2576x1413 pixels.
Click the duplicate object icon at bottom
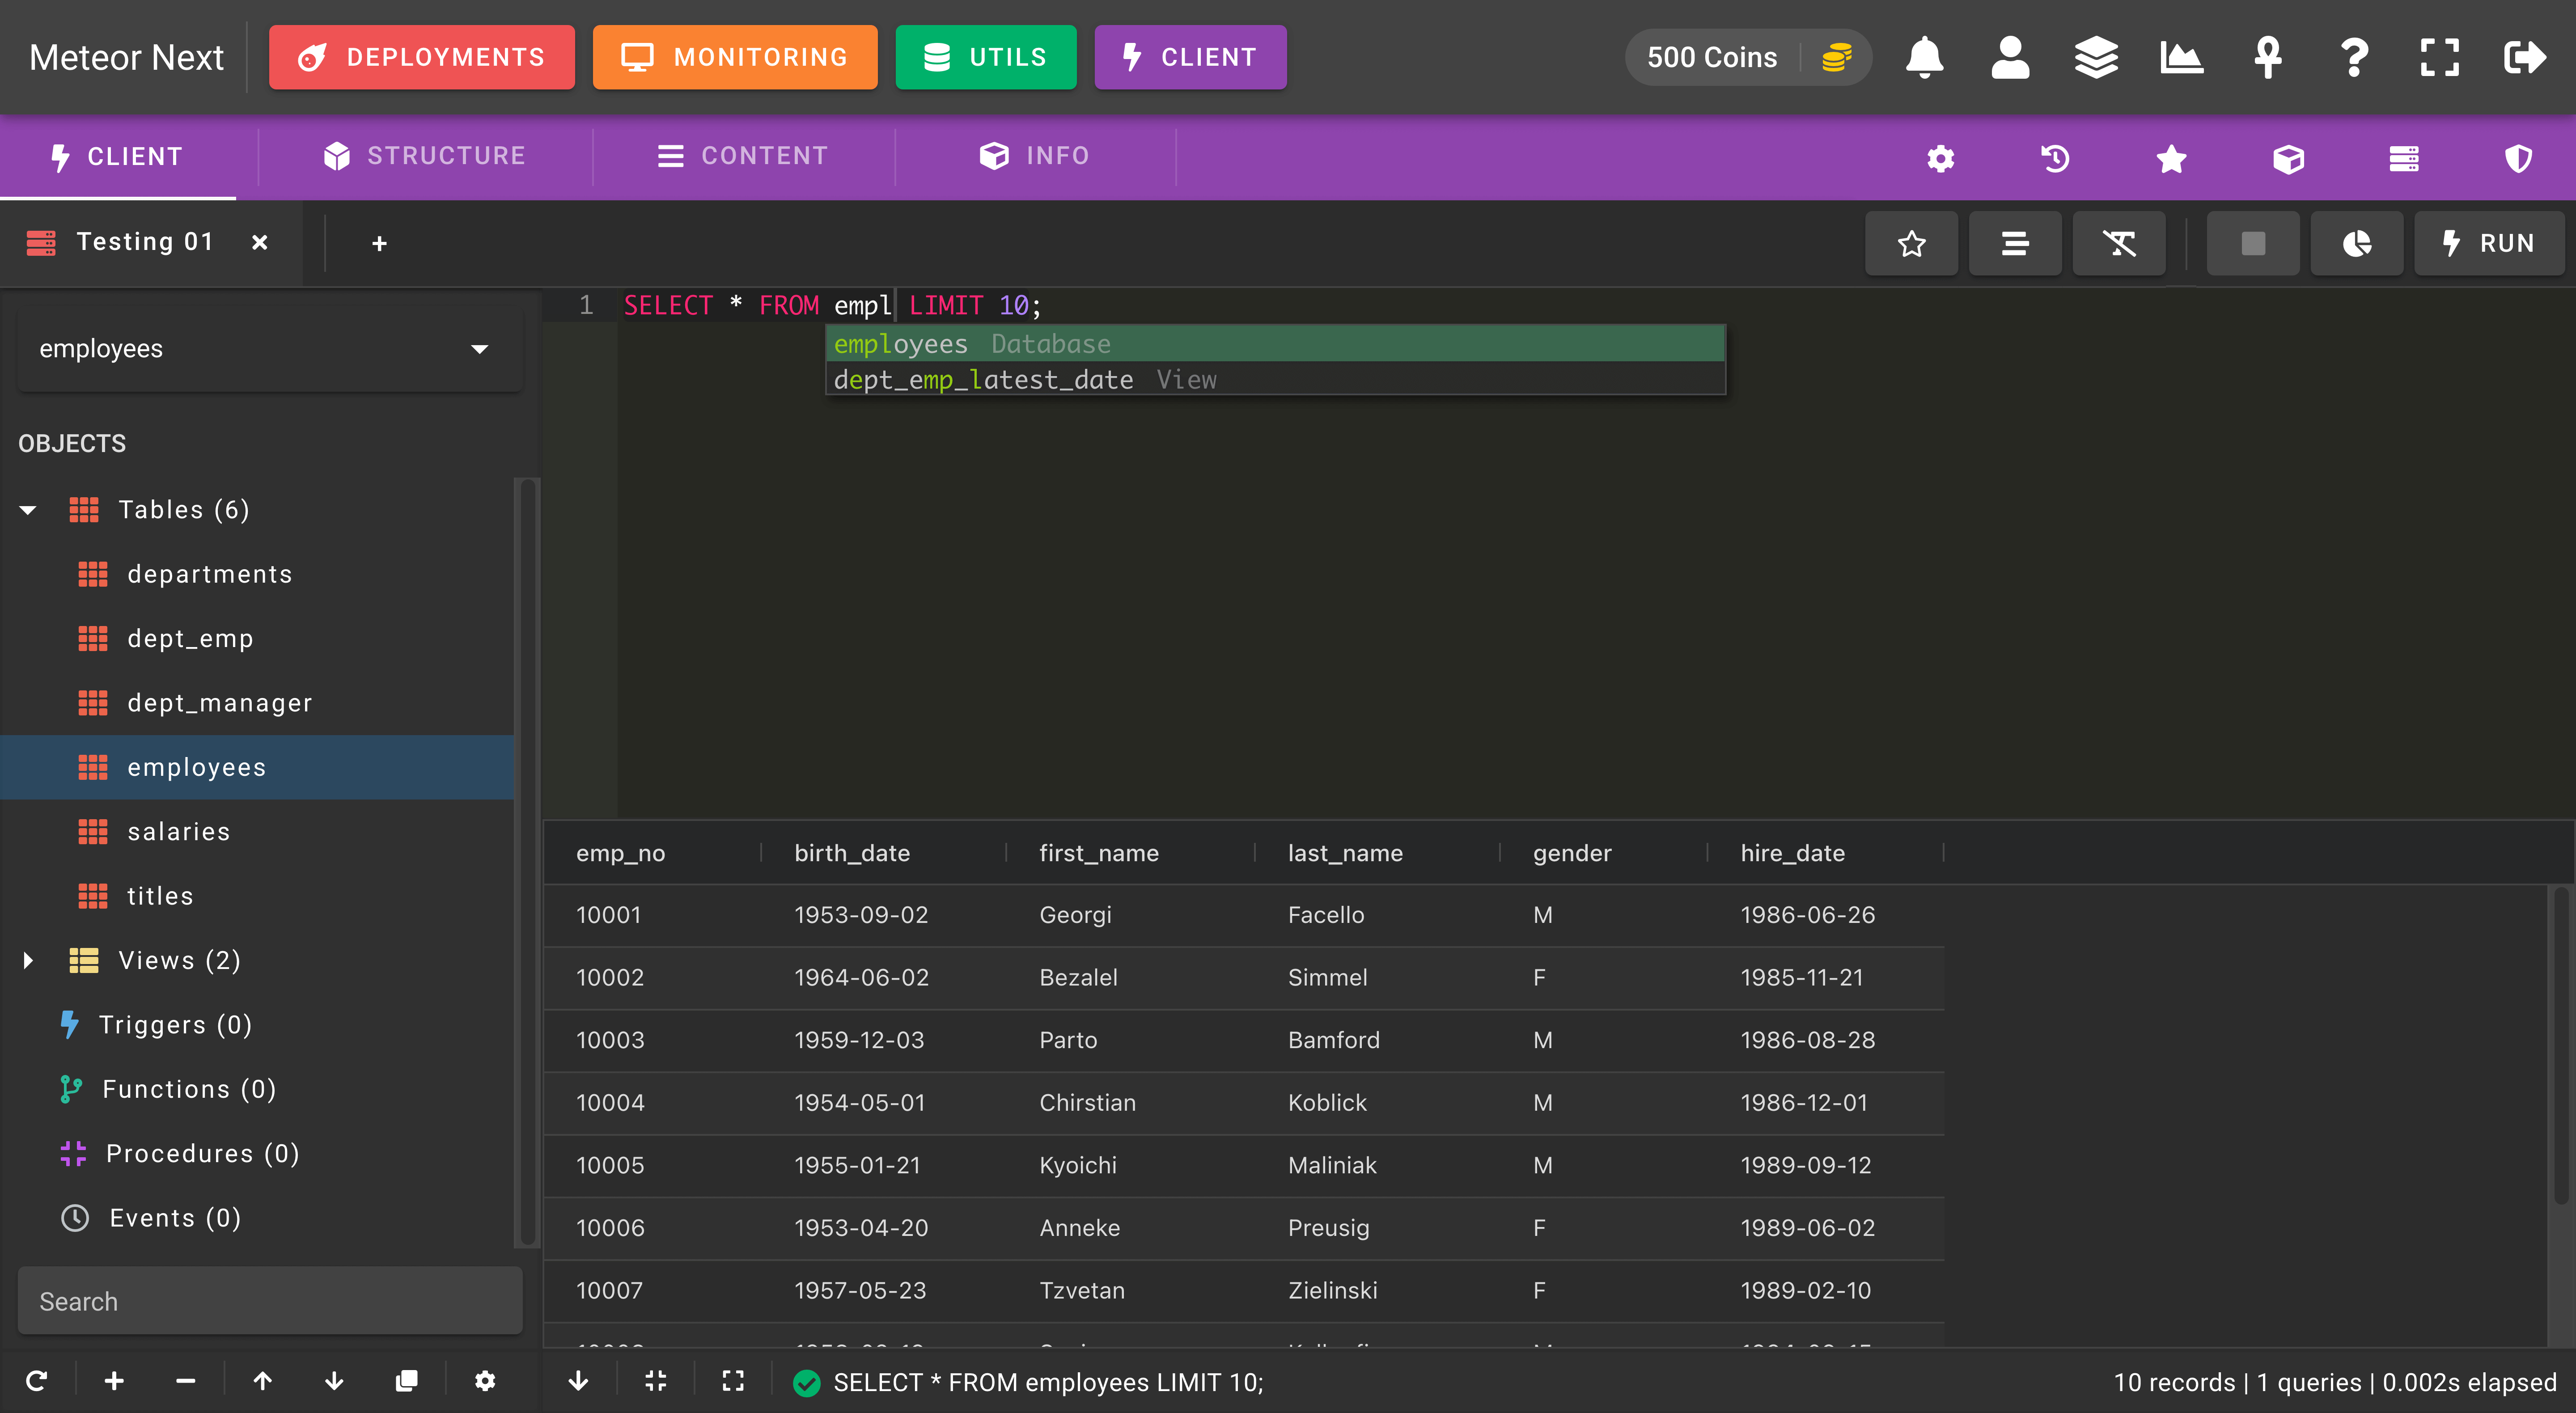click(x=406, y=1381)
